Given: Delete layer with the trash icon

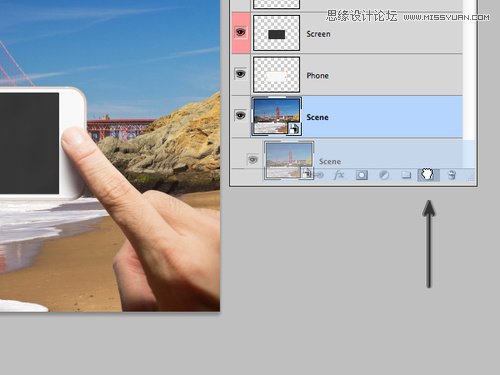Looking at the screenshot, I should coord(452,175).
